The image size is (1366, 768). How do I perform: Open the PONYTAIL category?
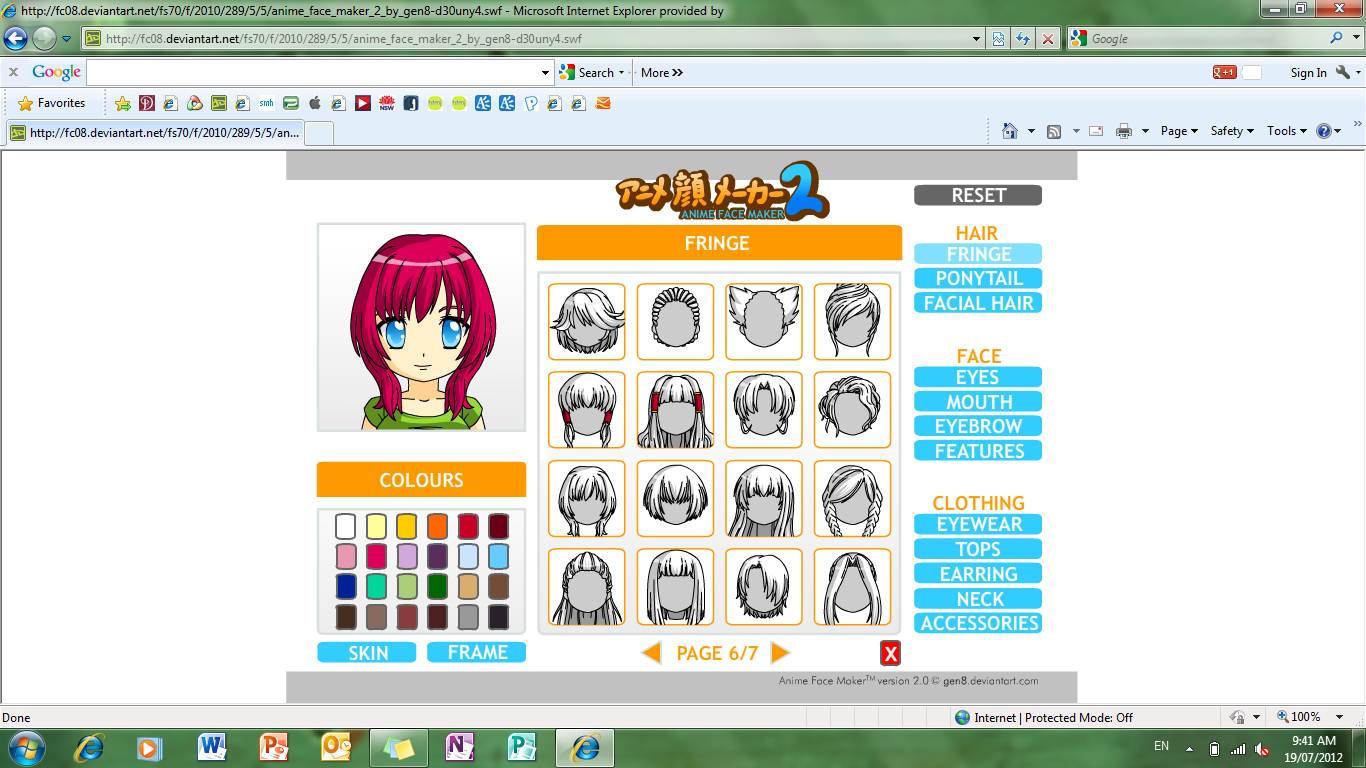[x=978, y=279]
